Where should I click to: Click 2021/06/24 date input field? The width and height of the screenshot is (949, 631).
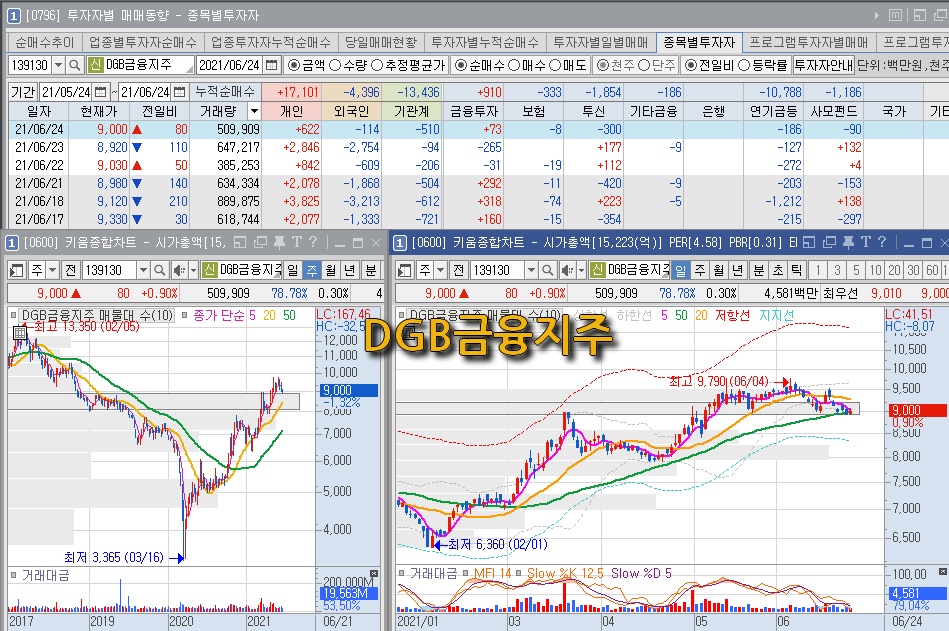(x=230, y=65)
